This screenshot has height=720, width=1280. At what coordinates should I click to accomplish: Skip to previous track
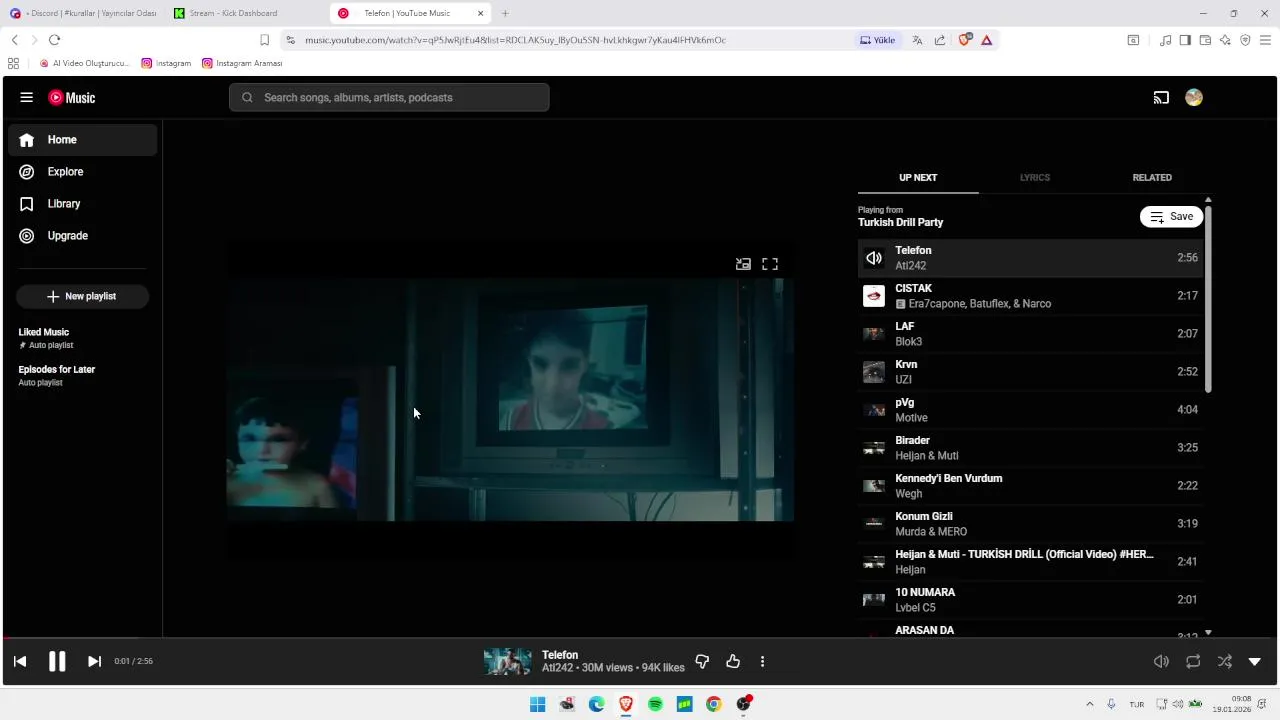tap(20, 661)
